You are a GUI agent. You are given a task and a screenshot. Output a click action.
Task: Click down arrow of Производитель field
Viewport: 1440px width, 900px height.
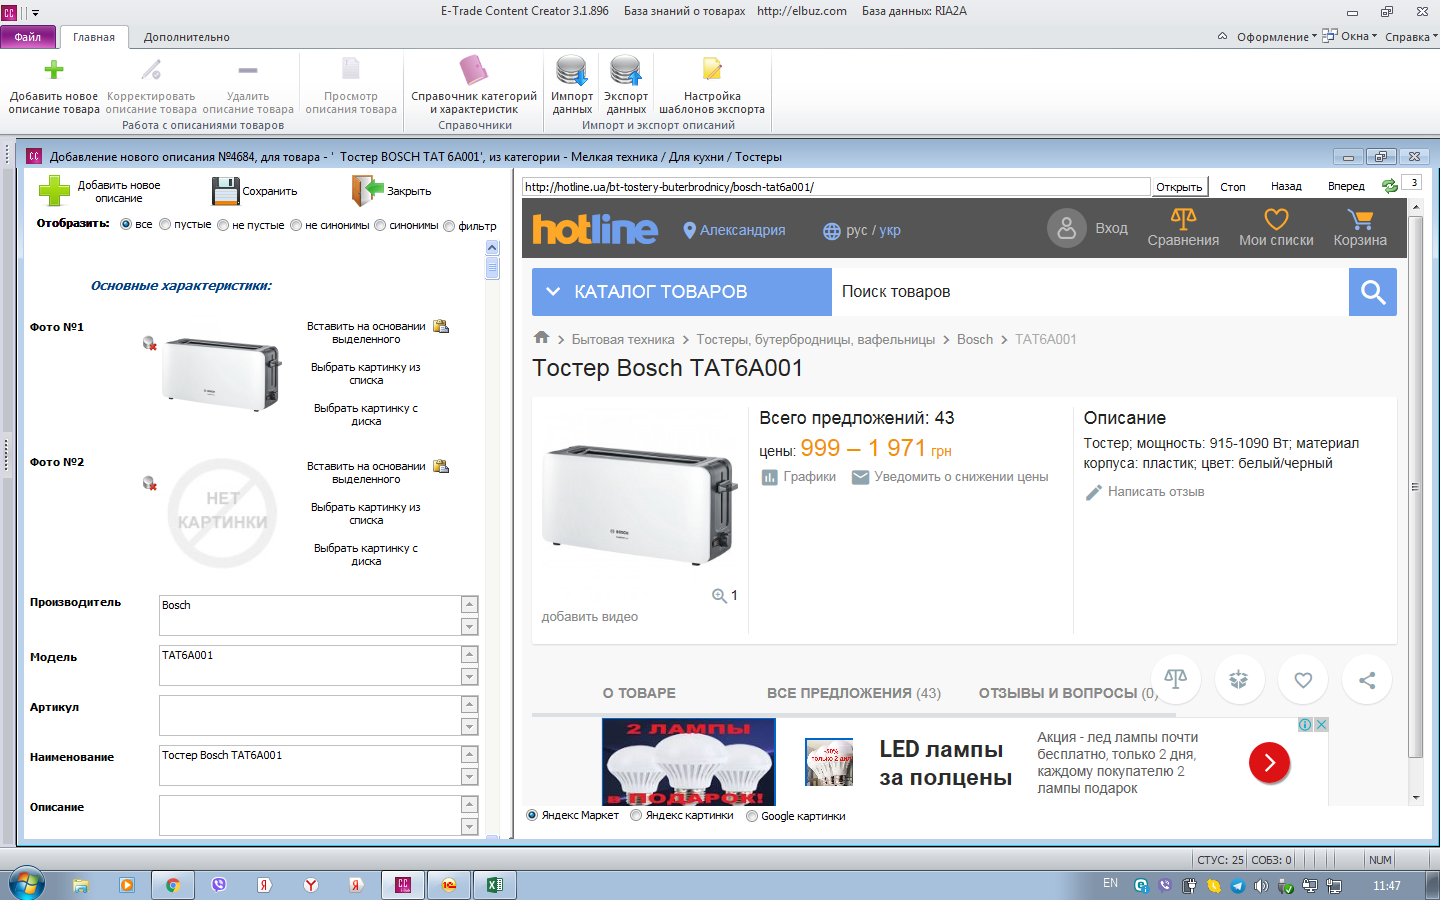click(469, 627)
